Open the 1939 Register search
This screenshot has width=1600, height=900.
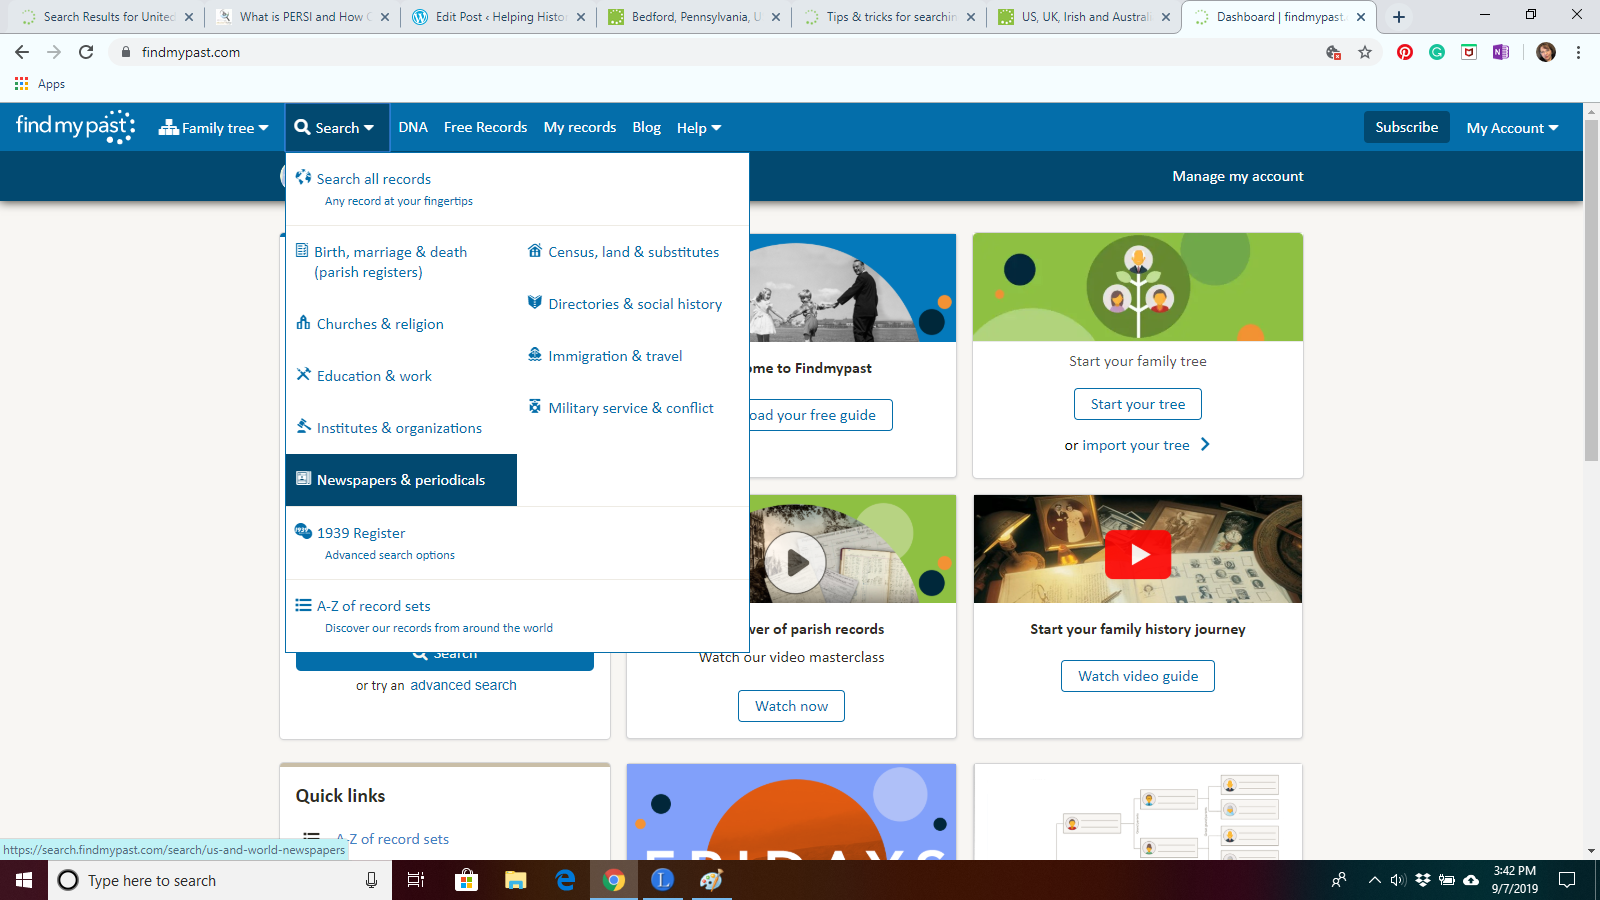tap(362, 533)
